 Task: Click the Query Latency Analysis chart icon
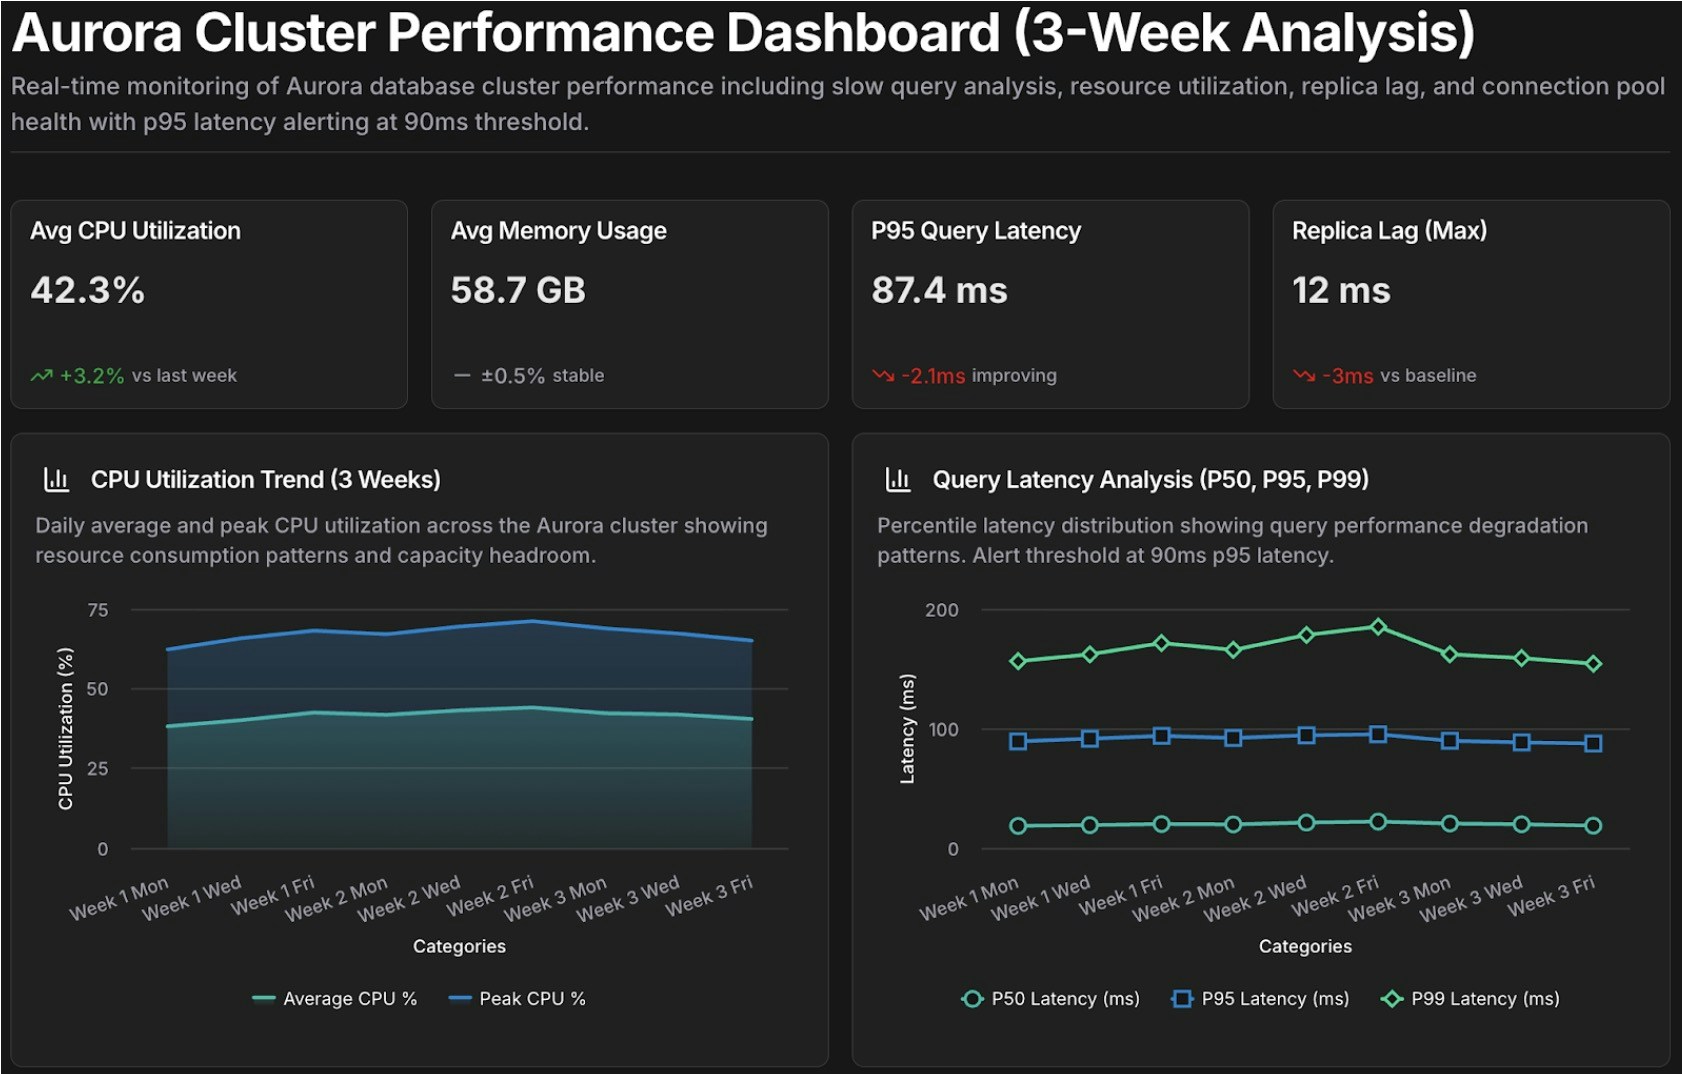898,479
